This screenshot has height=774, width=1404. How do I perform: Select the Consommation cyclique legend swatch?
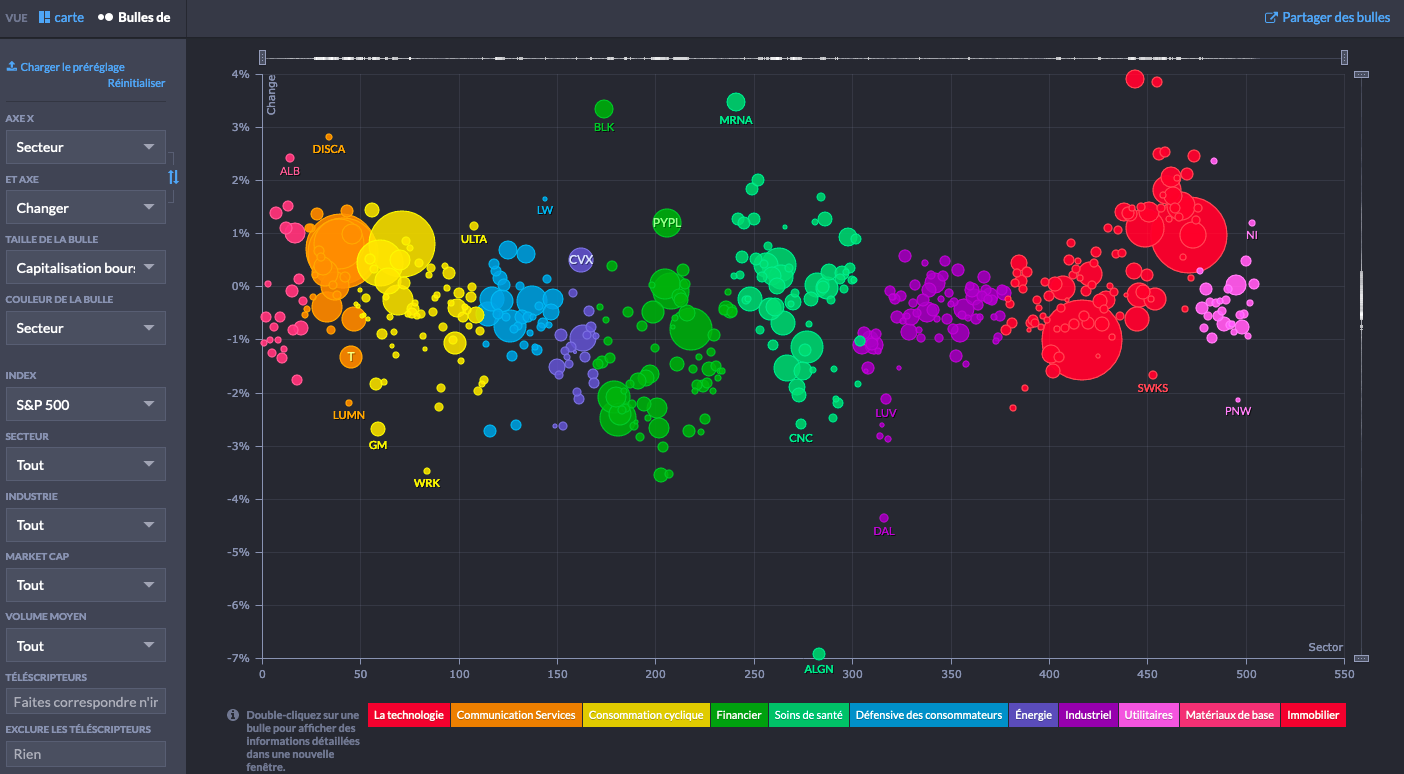pyautogui.click(x=646, y=715)
